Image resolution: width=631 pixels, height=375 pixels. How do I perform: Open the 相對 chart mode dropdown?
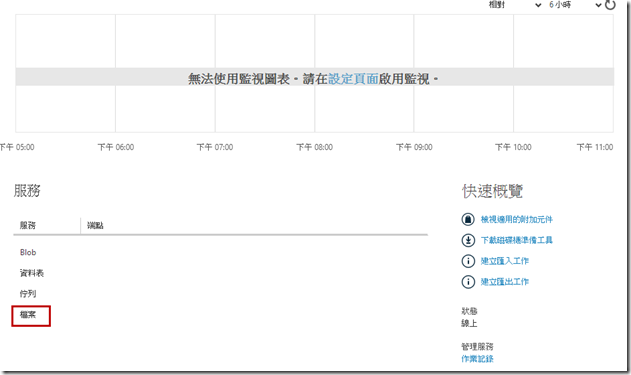(x=515, y=5)
